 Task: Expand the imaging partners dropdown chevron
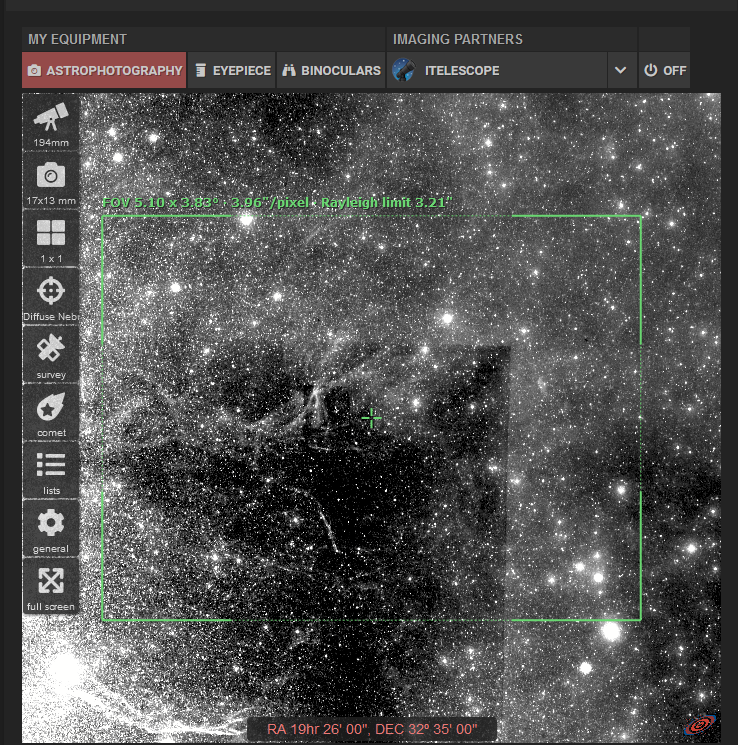pyautogui.click(x=620, y=70)
